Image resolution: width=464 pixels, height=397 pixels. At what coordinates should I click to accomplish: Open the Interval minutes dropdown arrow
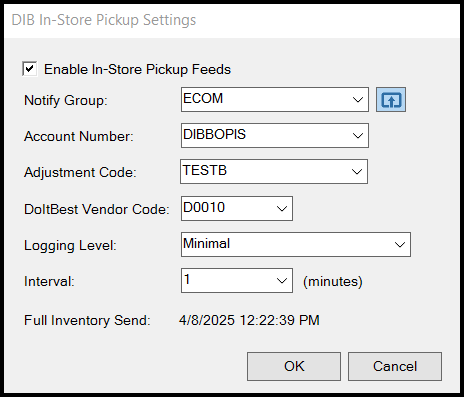point(282,281)
